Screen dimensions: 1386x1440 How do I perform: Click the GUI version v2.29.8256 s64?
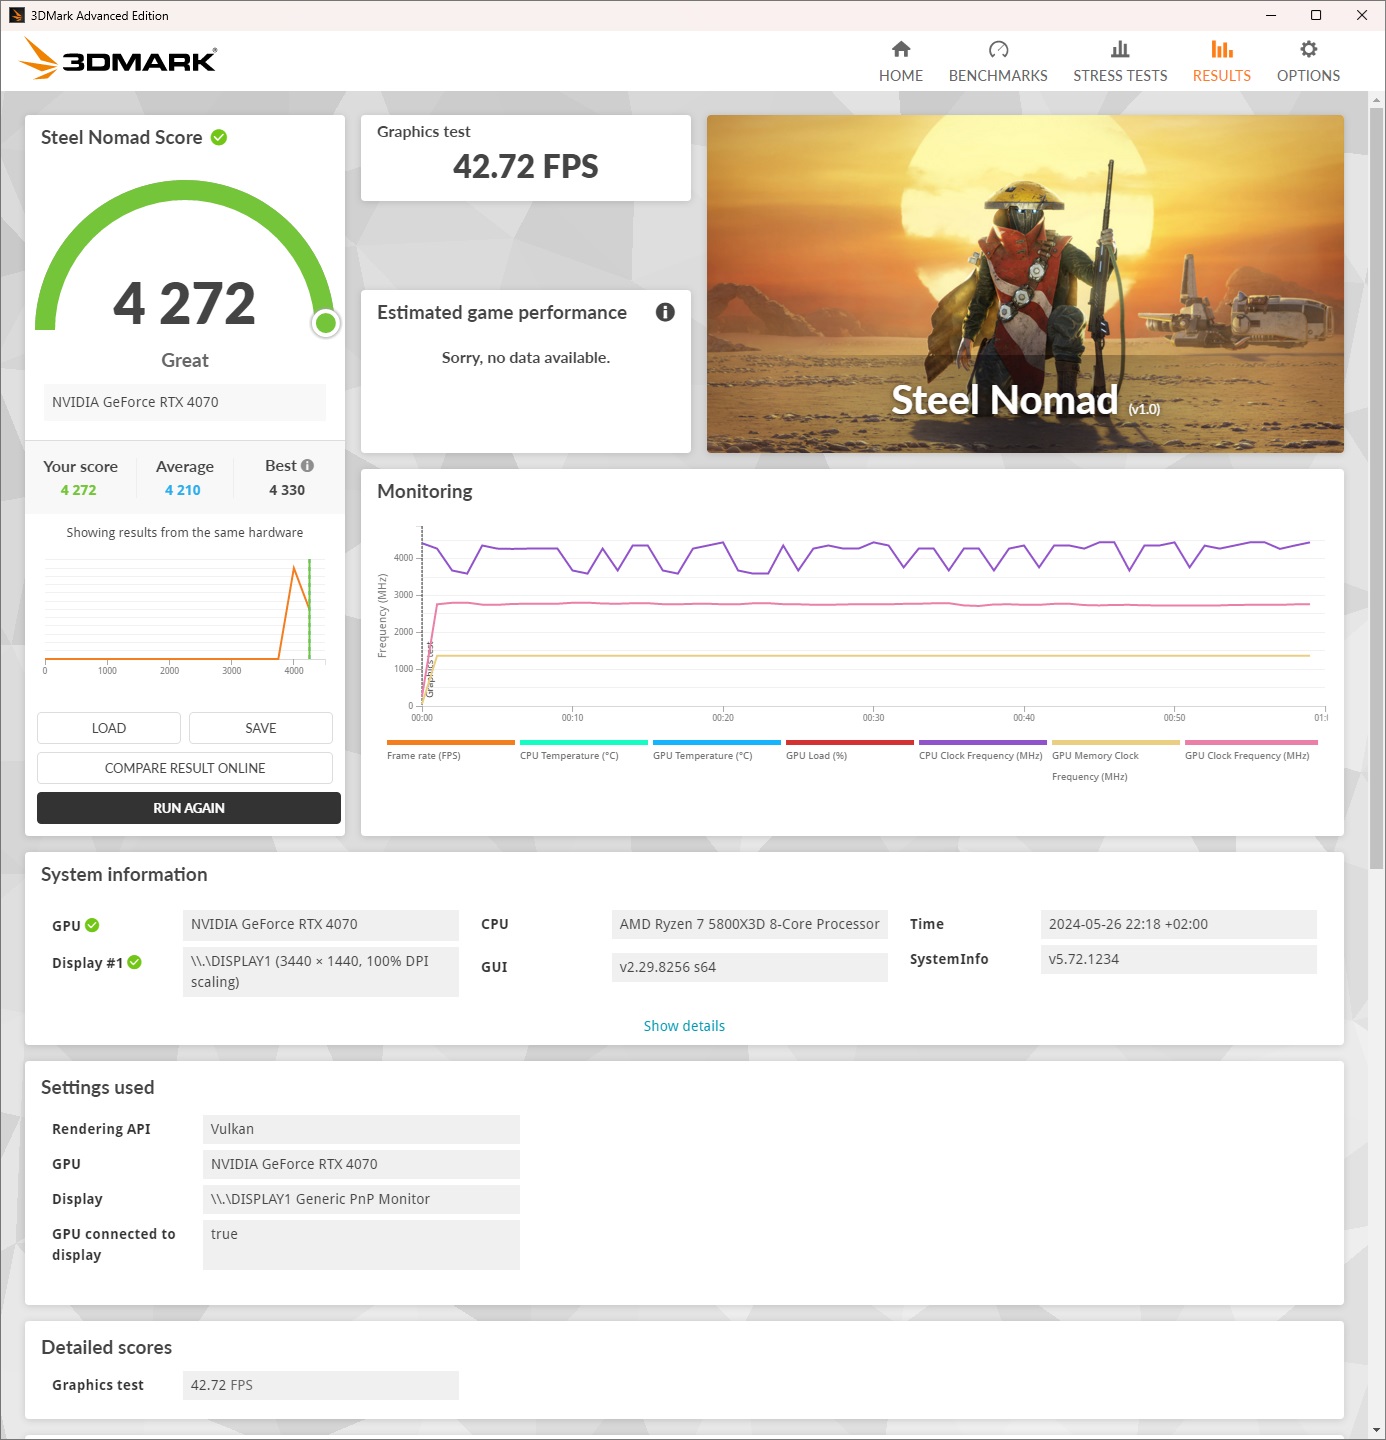point(750,967)
